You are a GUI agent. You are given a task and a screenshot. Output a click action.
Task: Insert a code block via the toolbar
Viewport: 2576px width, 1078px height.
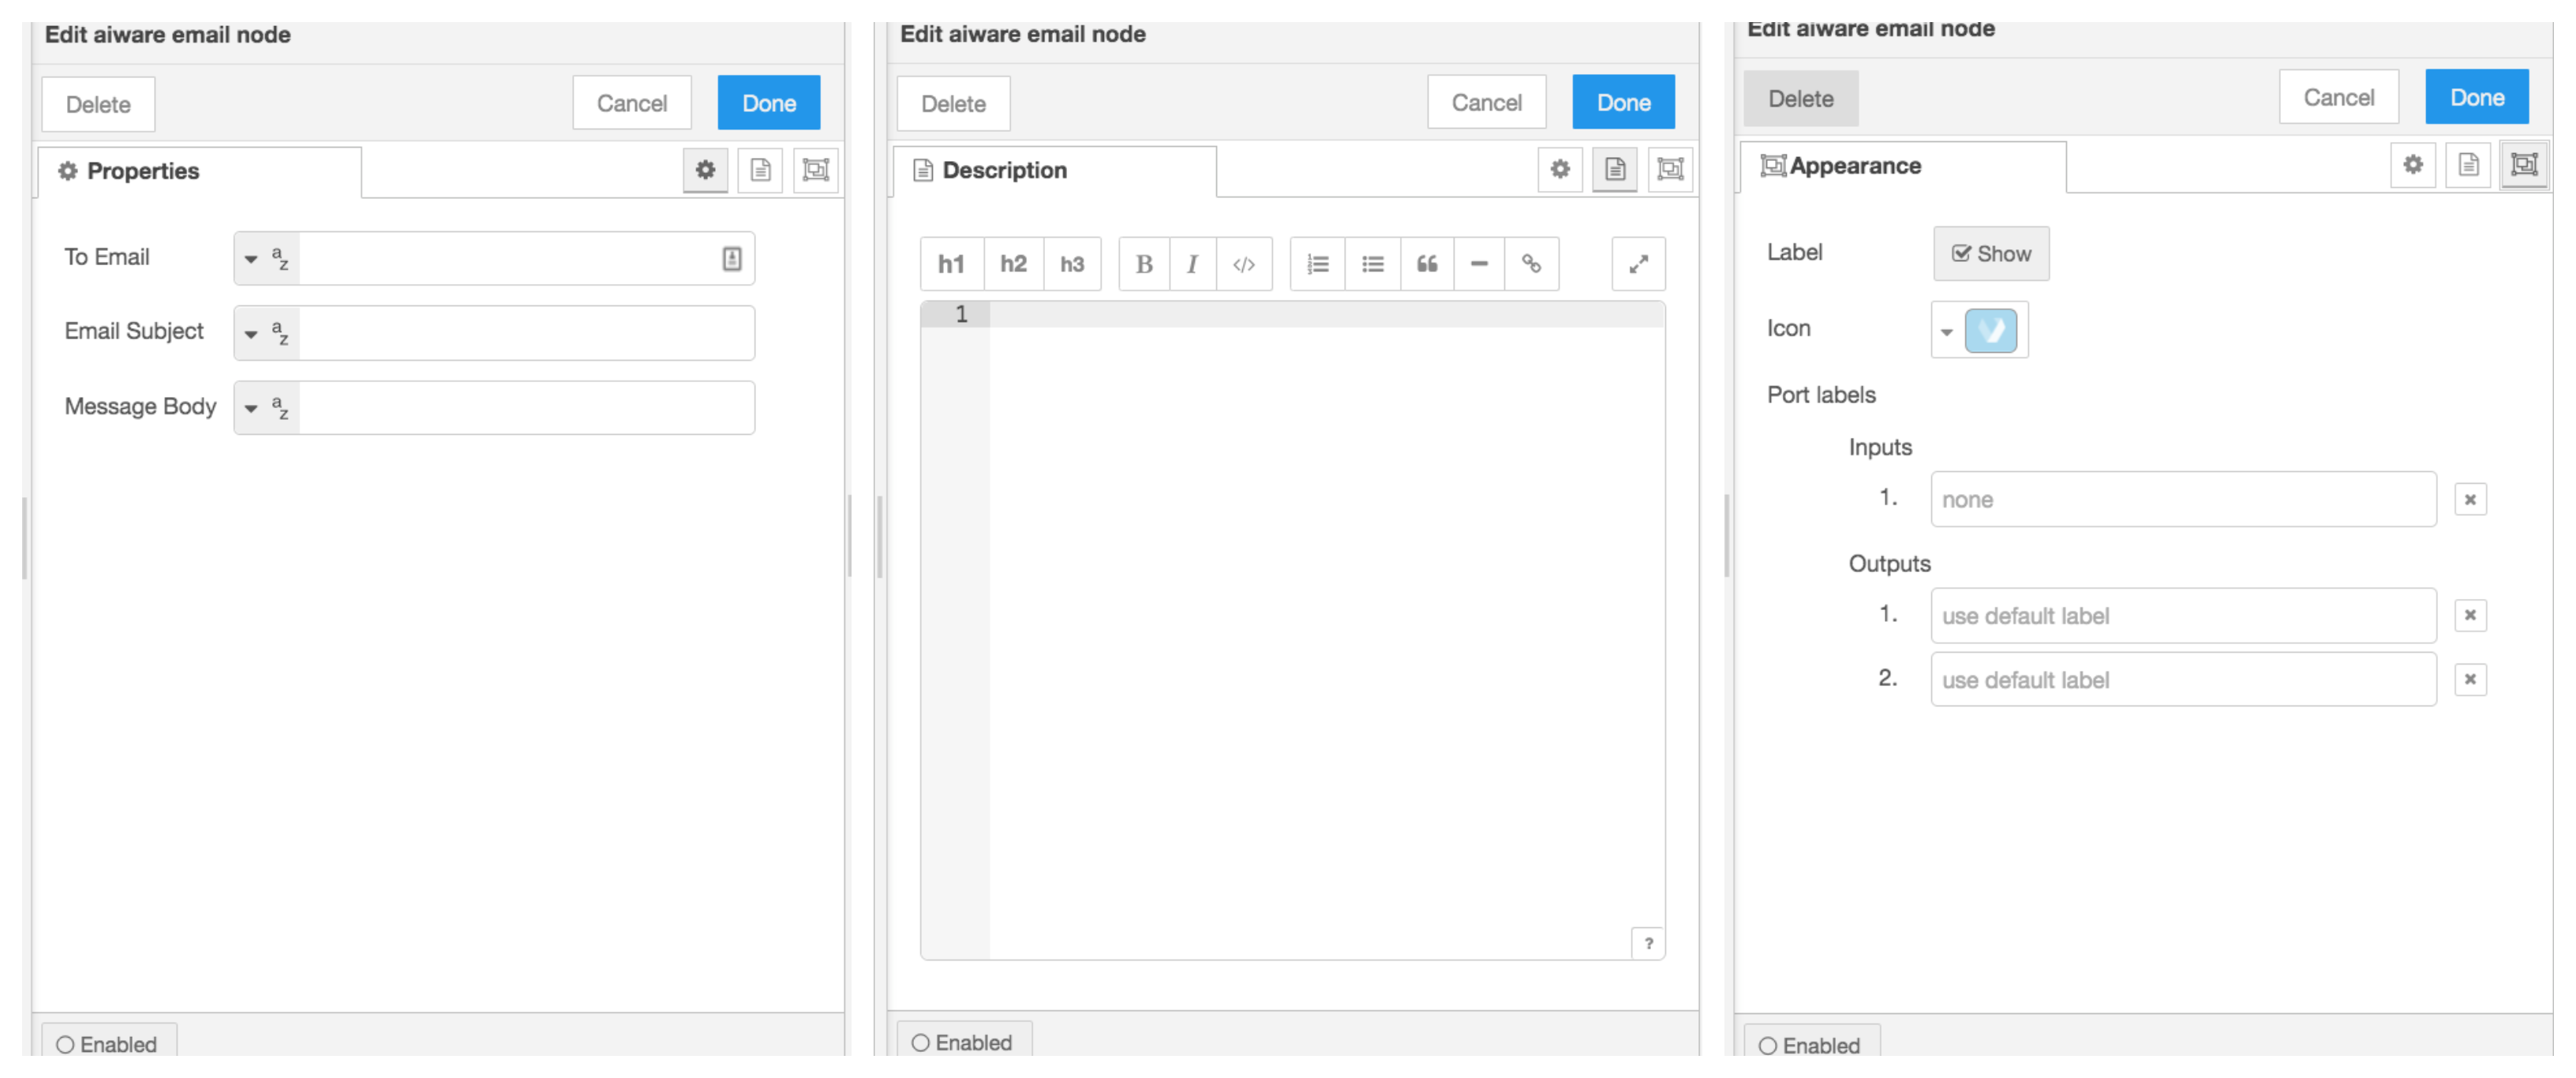pos(1245,263)
